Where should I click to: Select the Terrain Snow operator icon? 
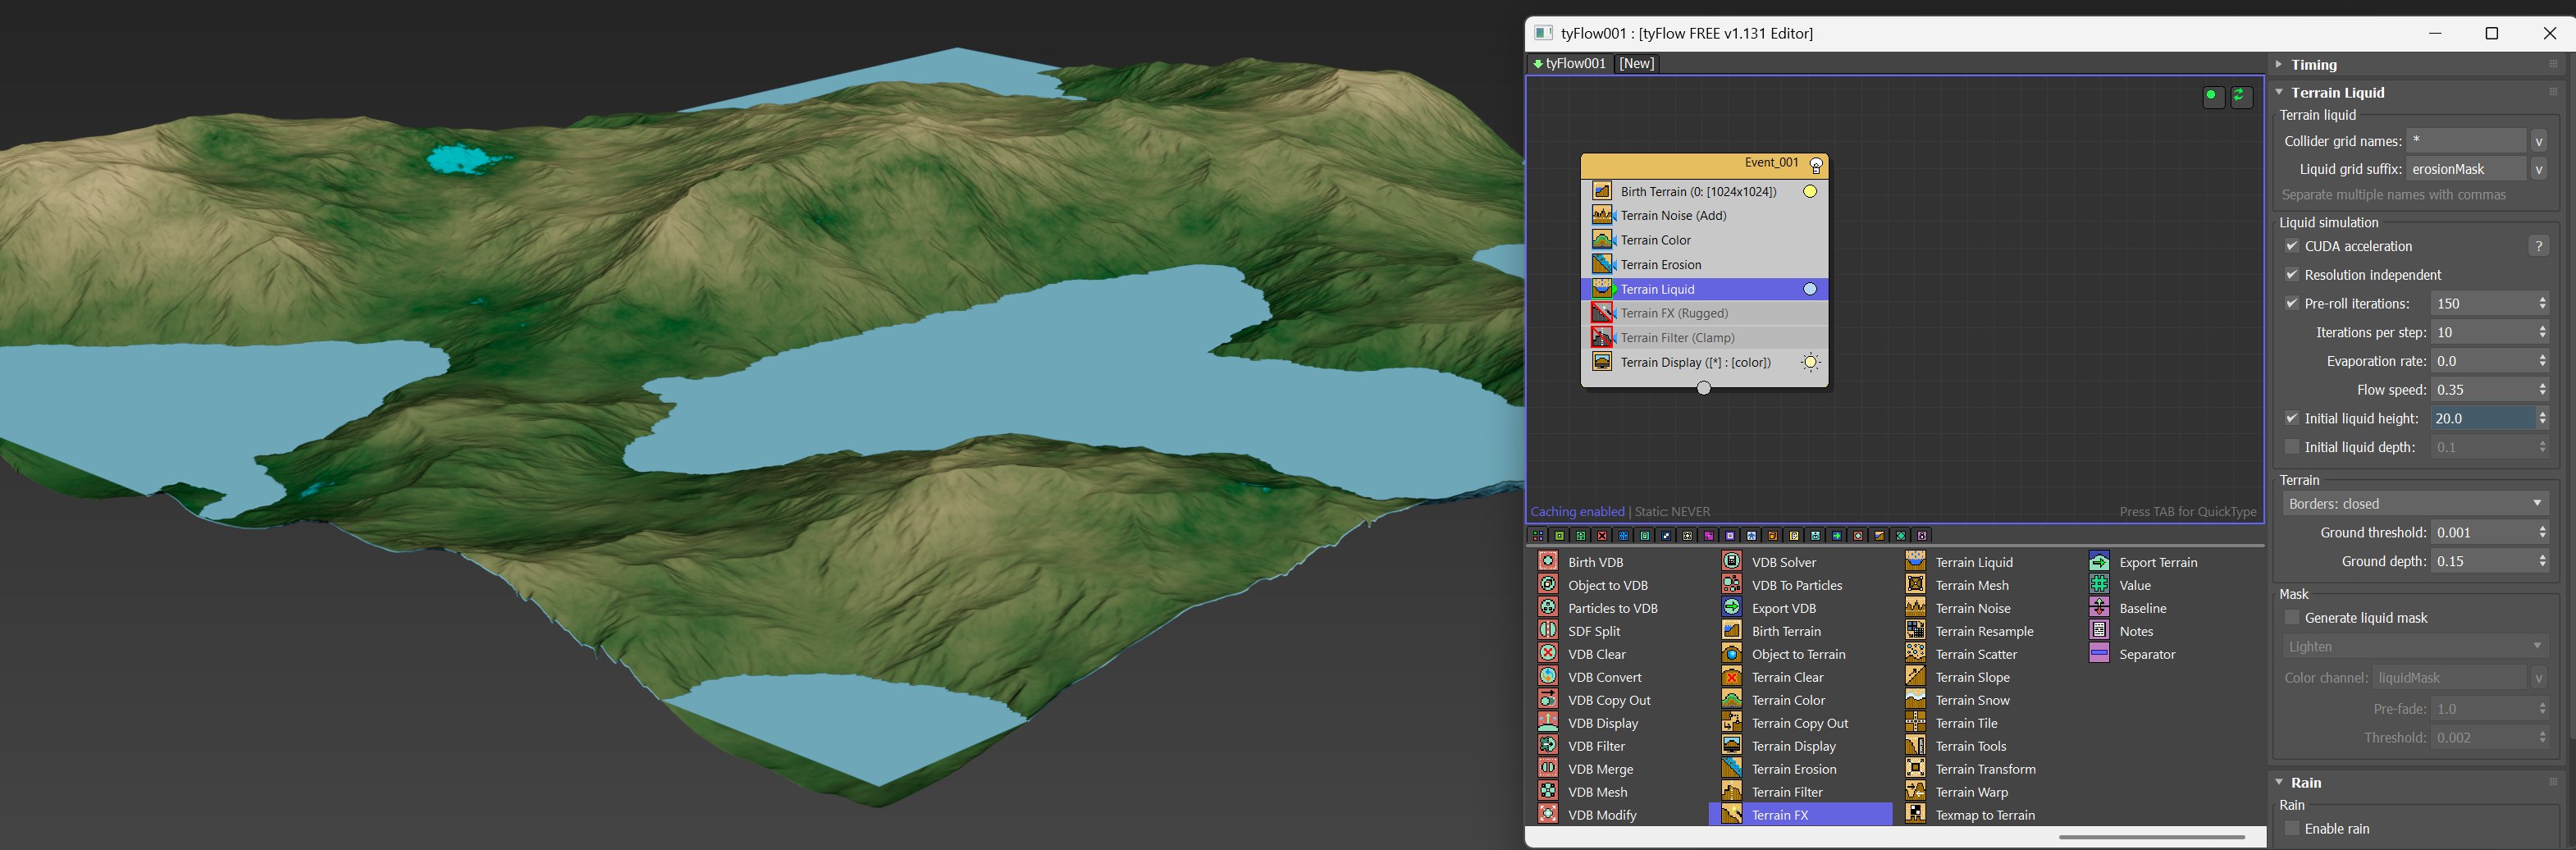[x=1915, y=699]
